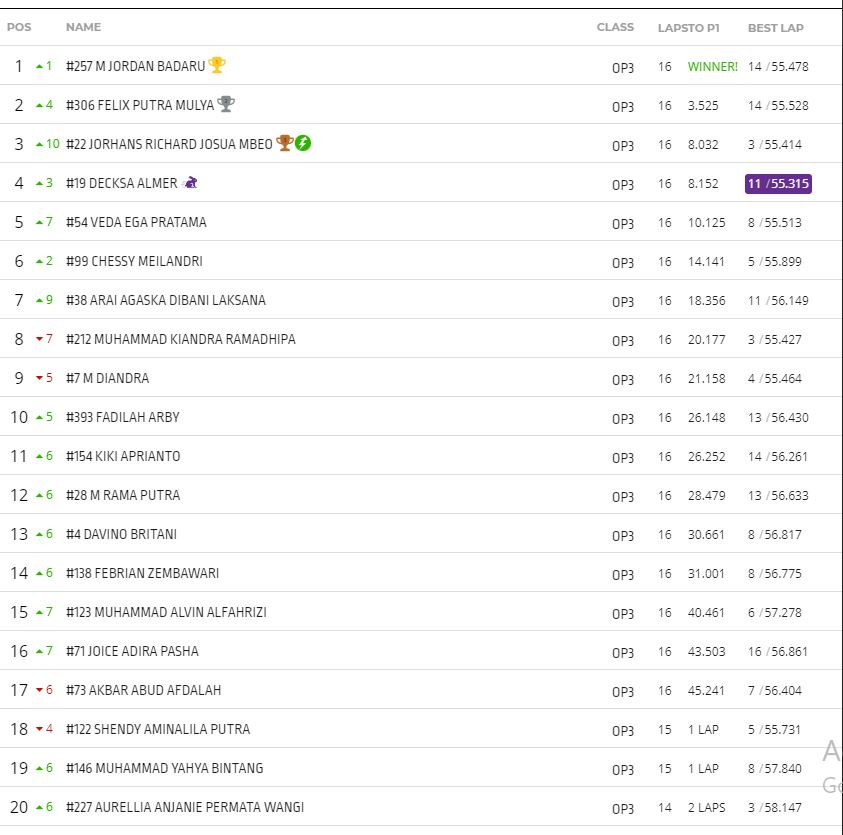Click the red down arrow for Muhammad Kiandra Ramadhipa
This screenshot has height=835, width=843.
[40, 339]
